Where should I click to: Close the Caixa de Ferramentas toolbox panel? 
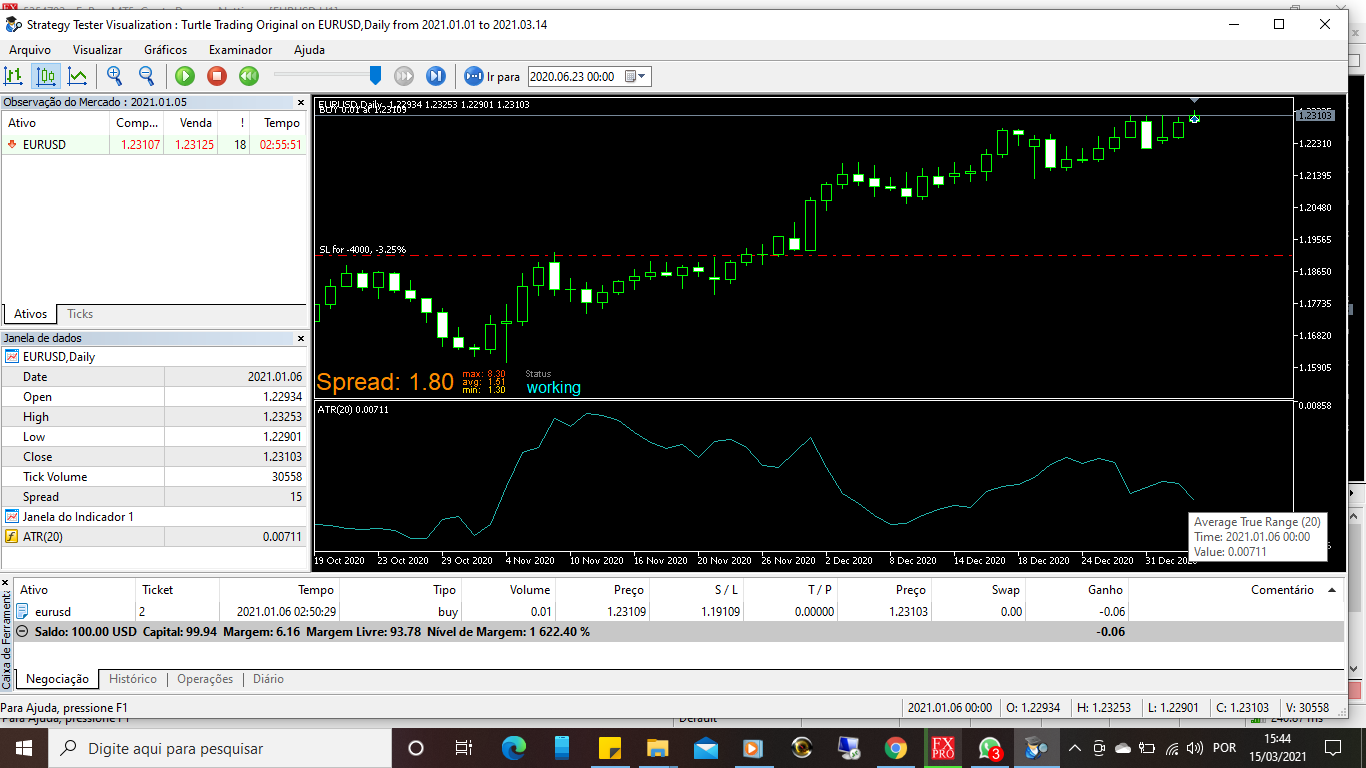[x=6, y=583]
